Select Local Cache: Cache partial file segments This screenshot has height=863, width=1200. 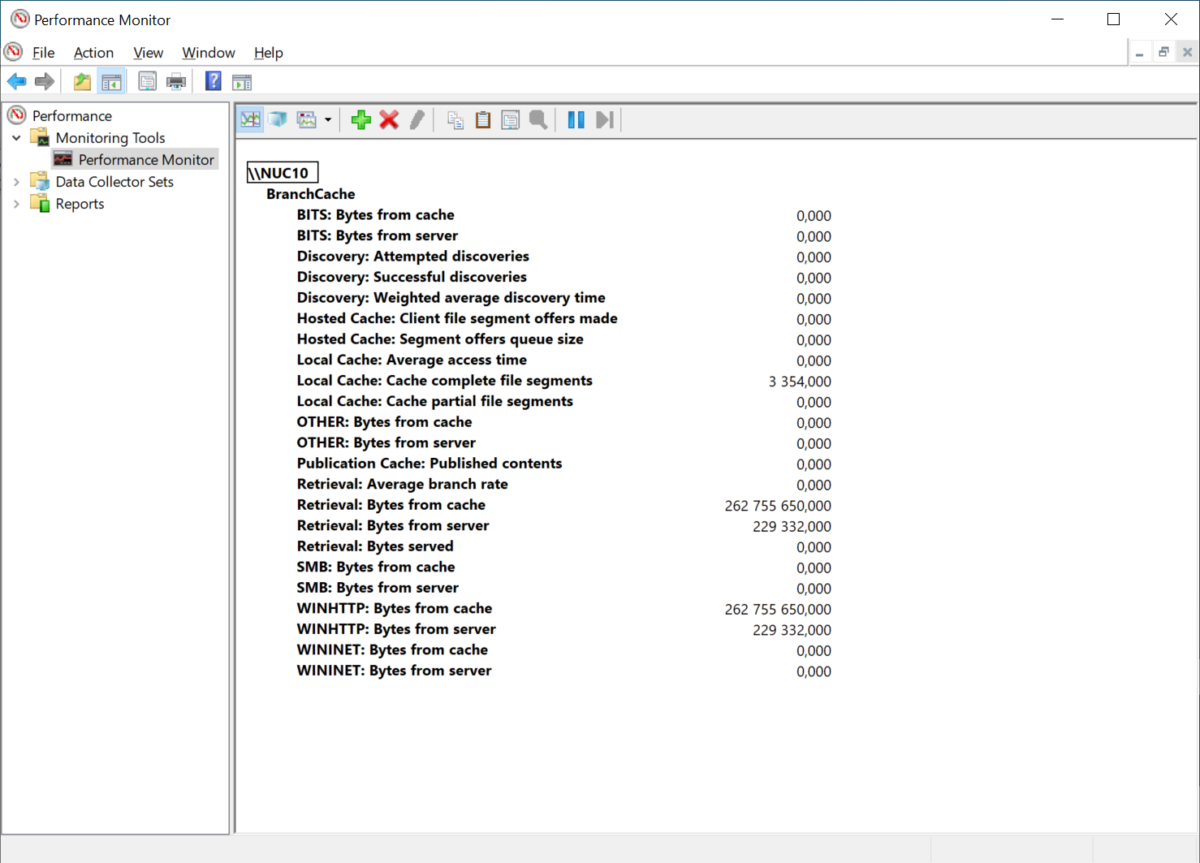click(435, 401)
